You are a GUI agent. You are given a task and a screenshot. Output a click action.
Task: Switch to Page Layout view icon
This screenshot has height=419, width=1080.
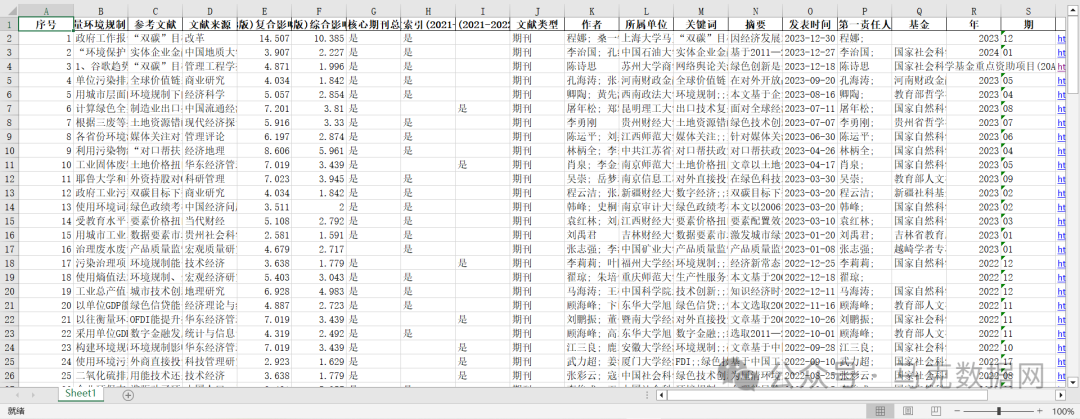pyautogui.click(x=908, y=411)
